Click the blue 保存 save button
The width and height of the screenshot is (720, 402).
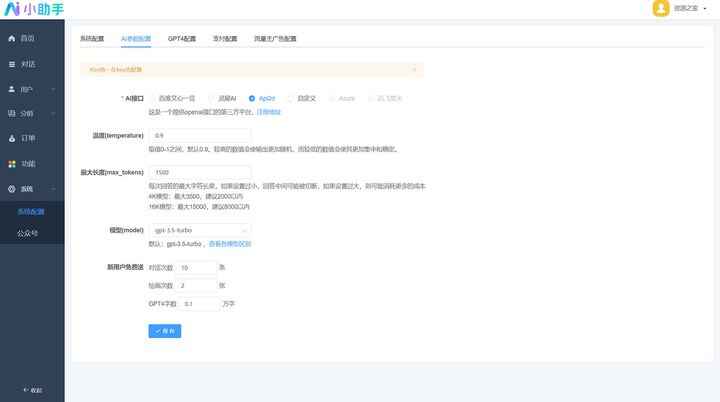(x=164, y=330)
